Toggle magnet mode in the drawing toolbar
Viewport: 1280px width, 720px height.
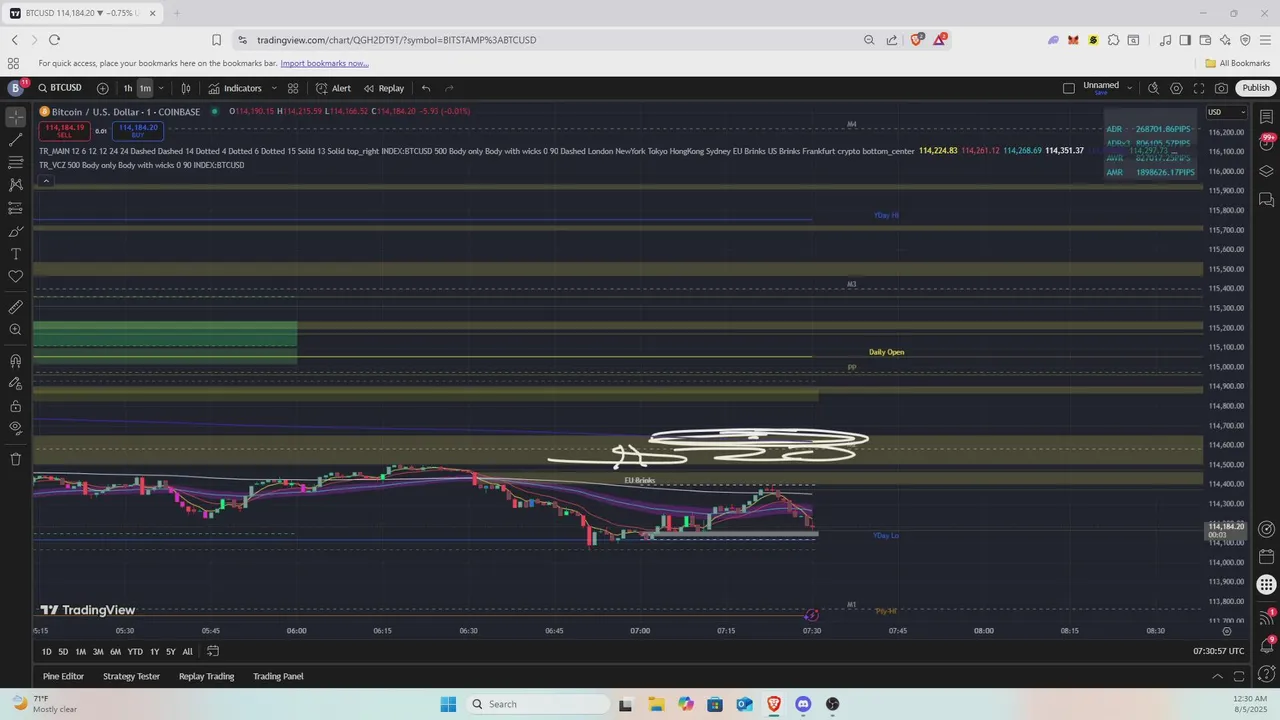(x=15, y=361)
